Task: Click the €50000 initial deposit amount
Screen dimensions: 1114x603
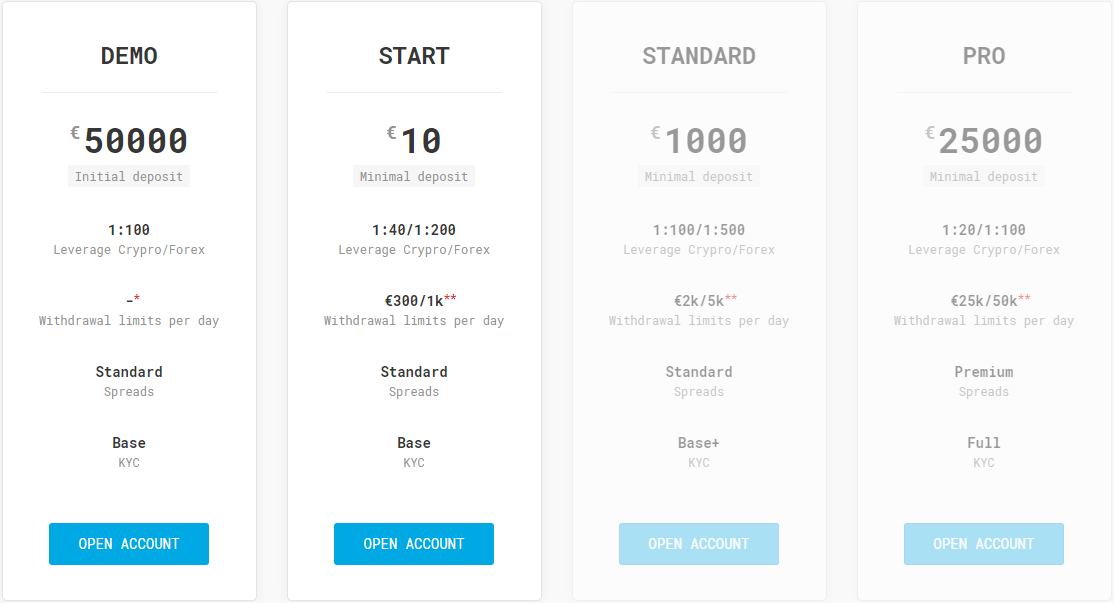Action: 135,141
